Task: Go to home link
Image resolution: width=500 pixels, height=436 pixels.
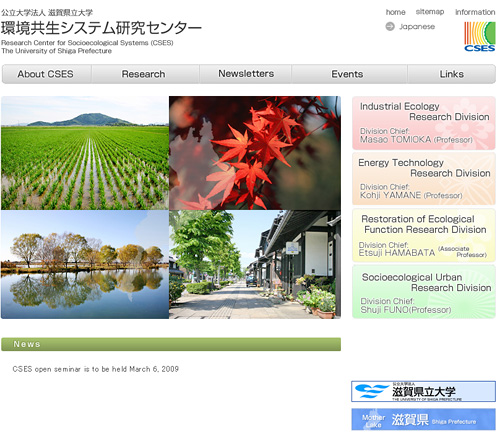Action: click(396, 12)
